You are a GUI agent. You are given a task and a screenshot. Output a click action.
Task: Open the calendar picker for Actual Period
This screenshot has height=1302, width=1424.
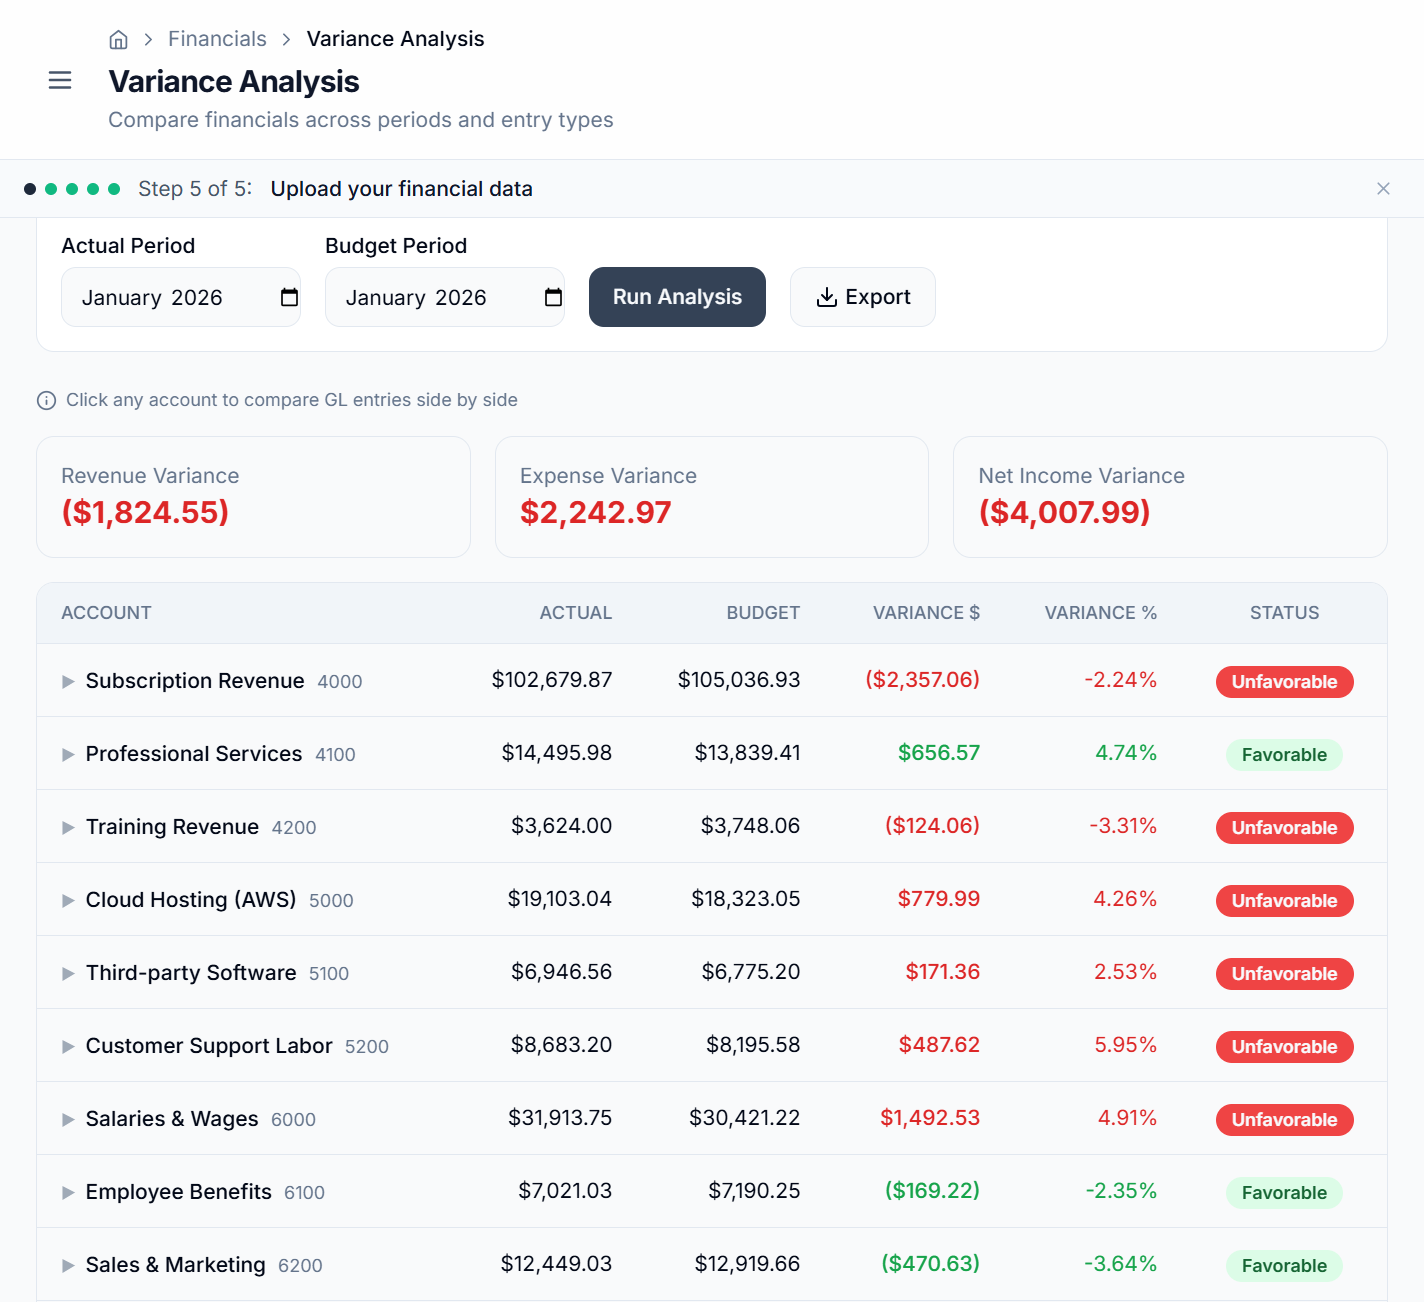(x=289, y=297)
